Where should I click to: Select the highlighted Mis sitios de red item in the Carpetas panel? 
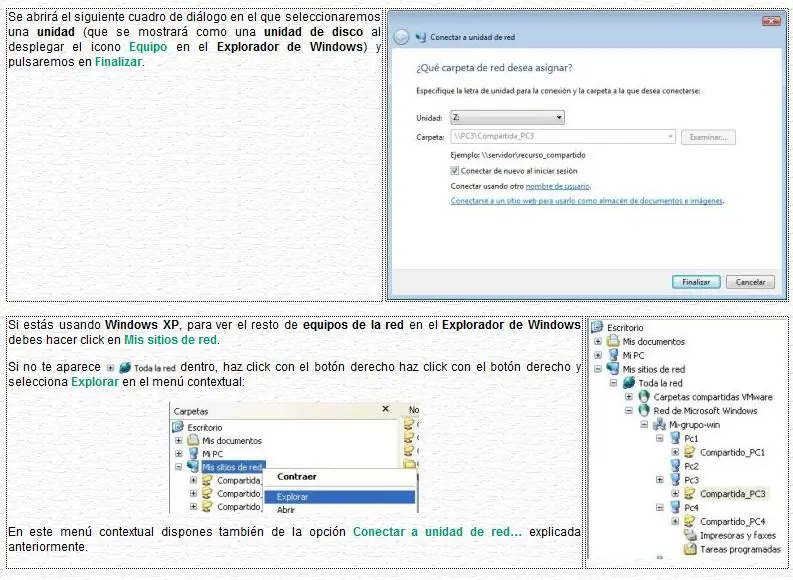(x=232, y=467)
